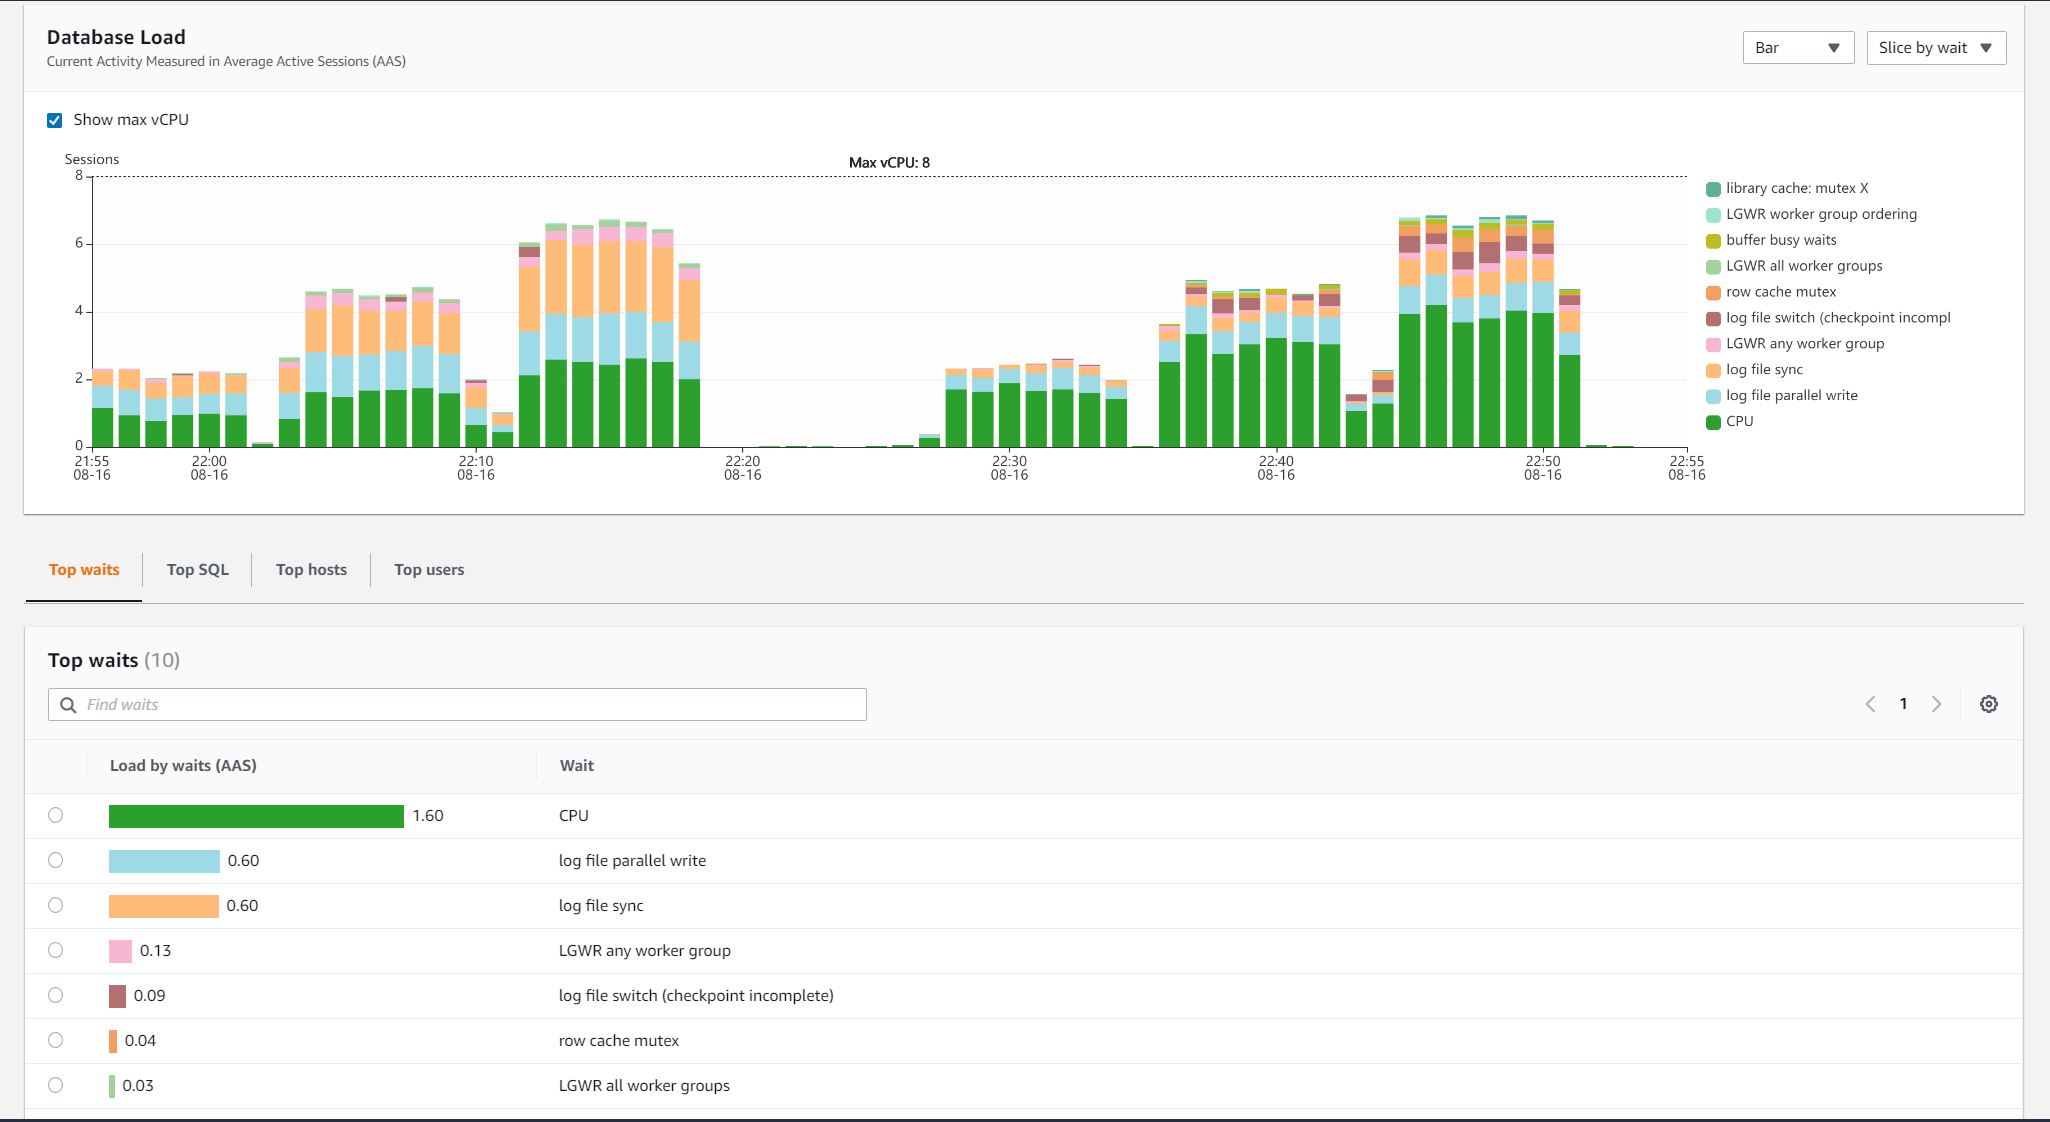Select the log file sync radio button
The height and width of the screenshot is (1122, 2050).
(x=56, y=905)
